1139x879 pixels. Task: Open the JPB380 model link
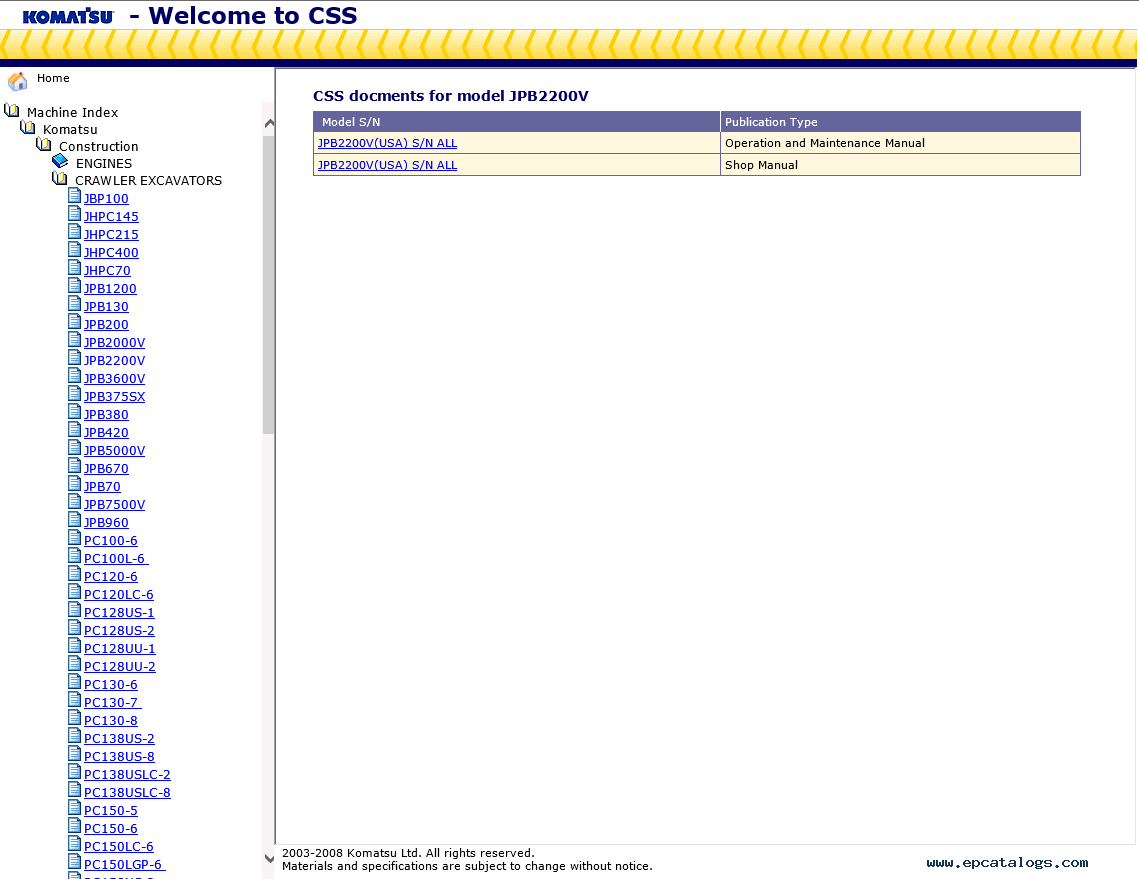(106, 415)
